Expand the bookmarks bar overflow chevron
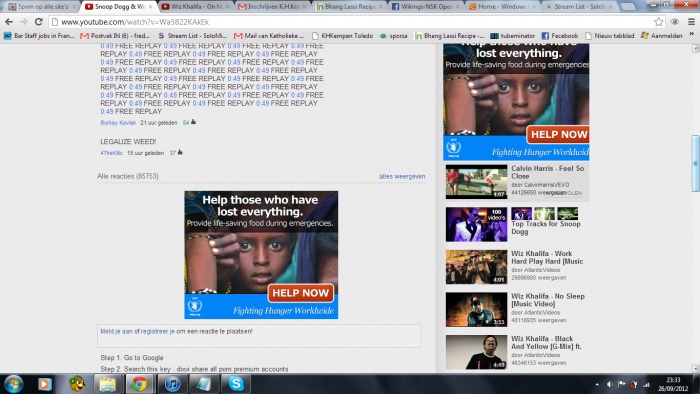The height and width of the screenshot is (394, 700). click(692, 35)
